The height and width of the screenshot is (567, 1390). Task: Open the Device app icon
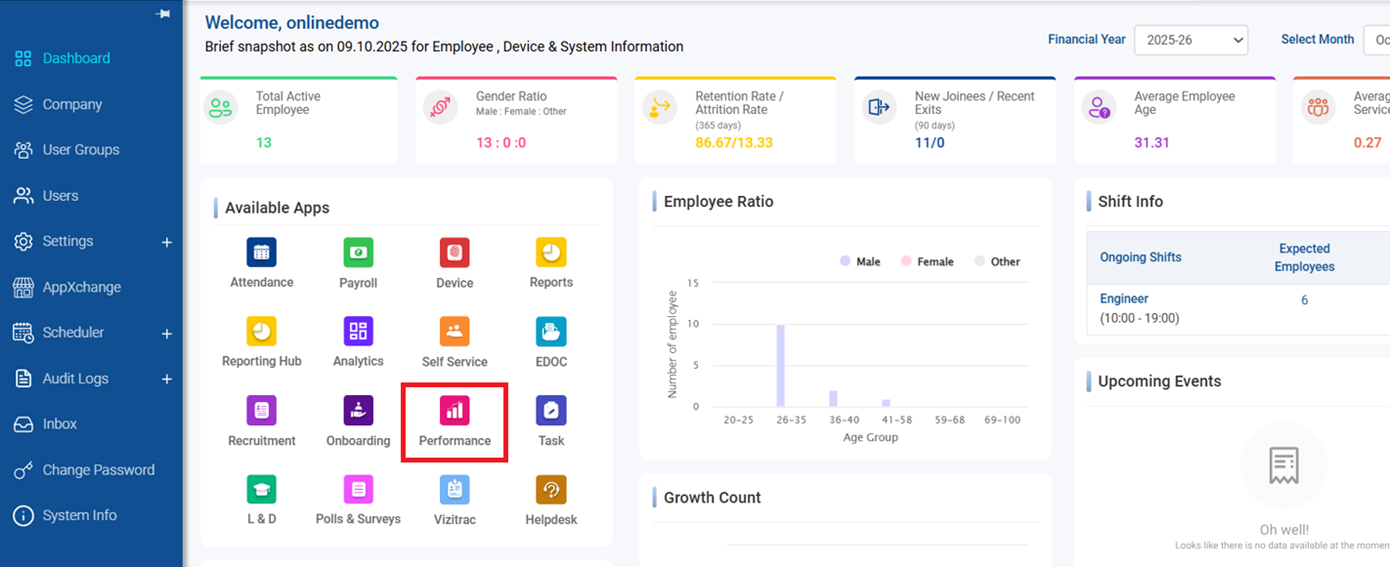(454, 252)
